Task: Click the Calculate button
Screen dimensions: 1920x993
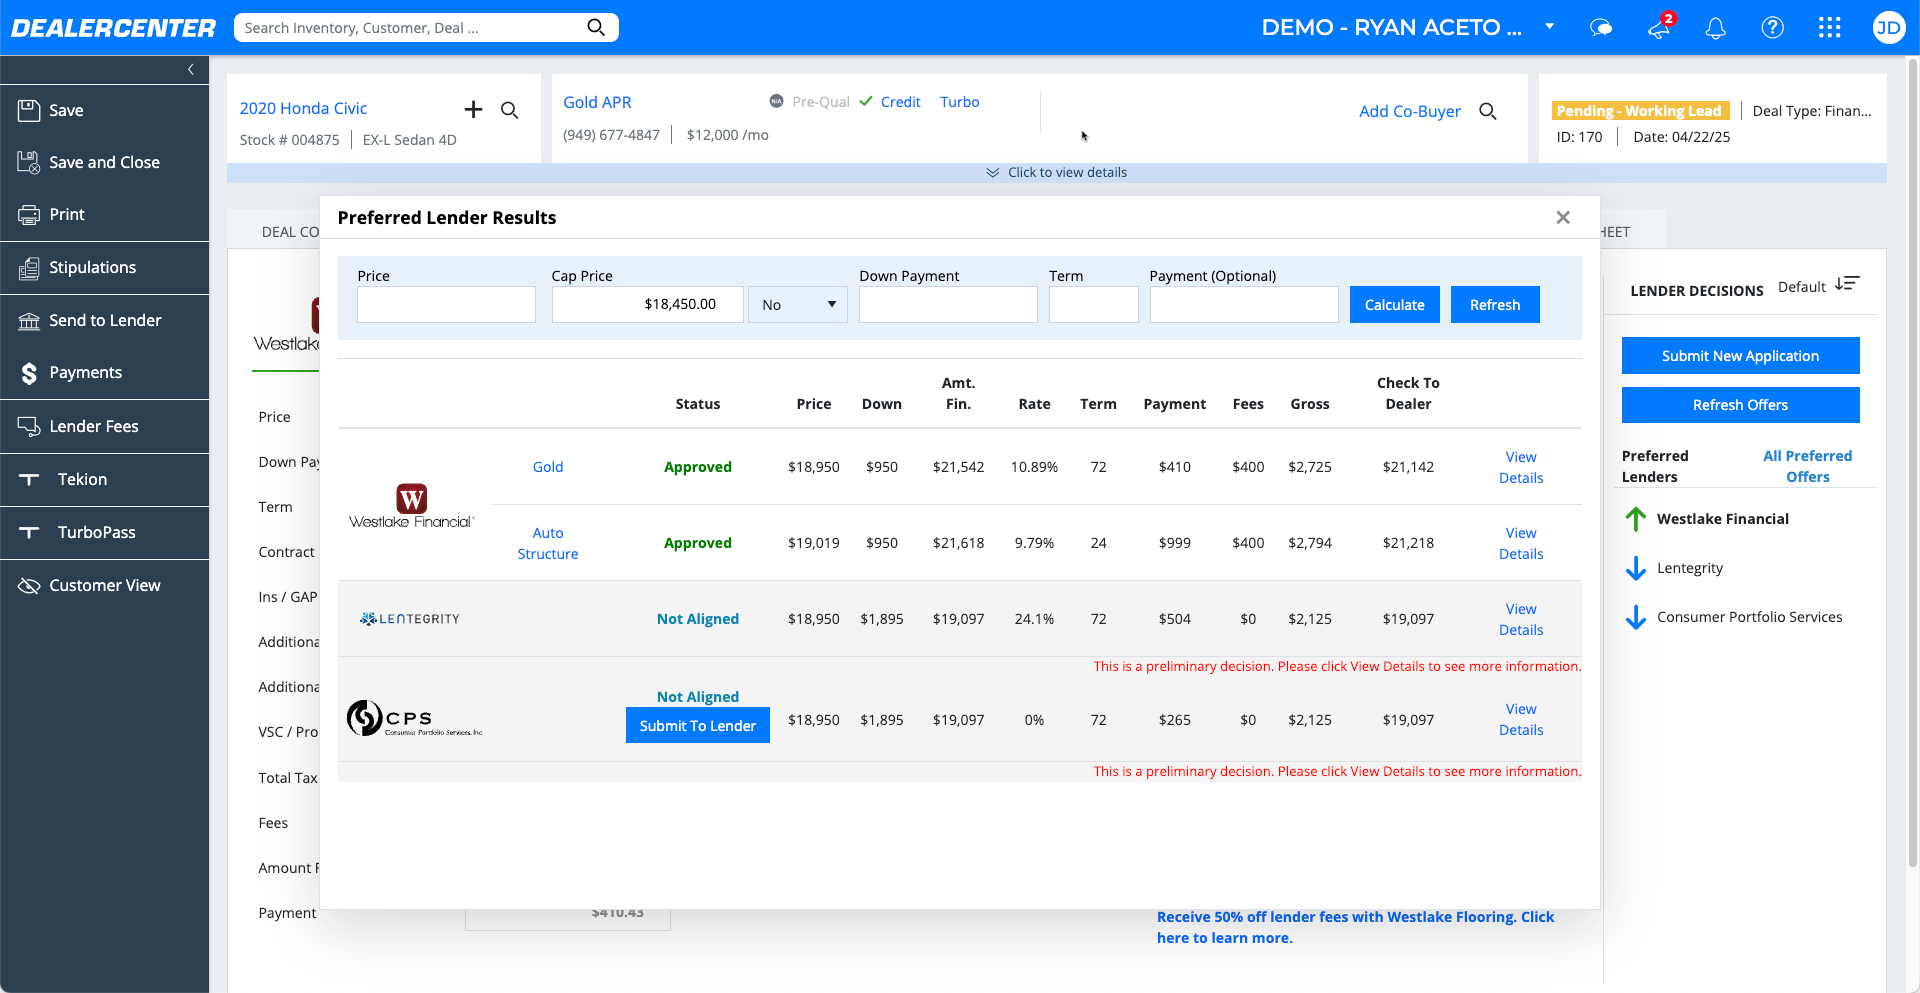Action: tap(1395, 304)
